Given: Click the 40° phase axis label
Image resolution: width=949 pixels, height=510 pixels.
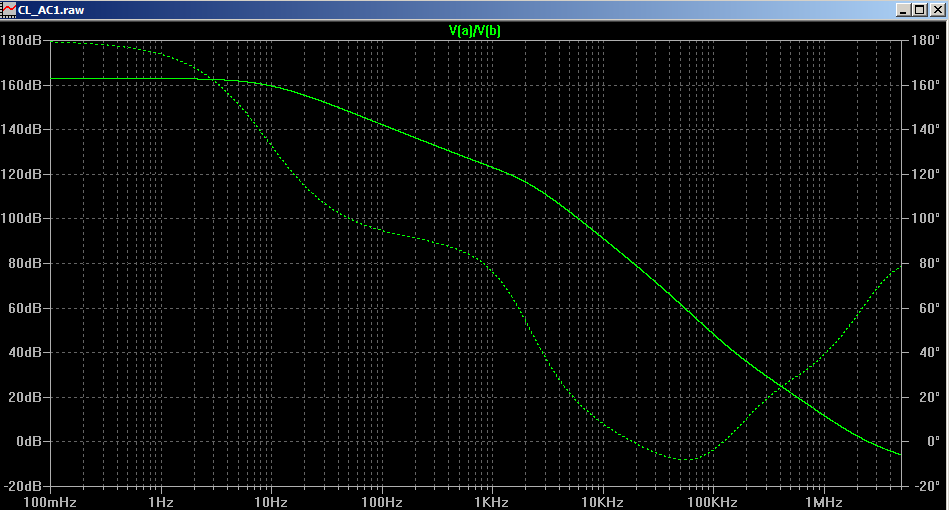Looking at the screenshot, I should point(929,352).
